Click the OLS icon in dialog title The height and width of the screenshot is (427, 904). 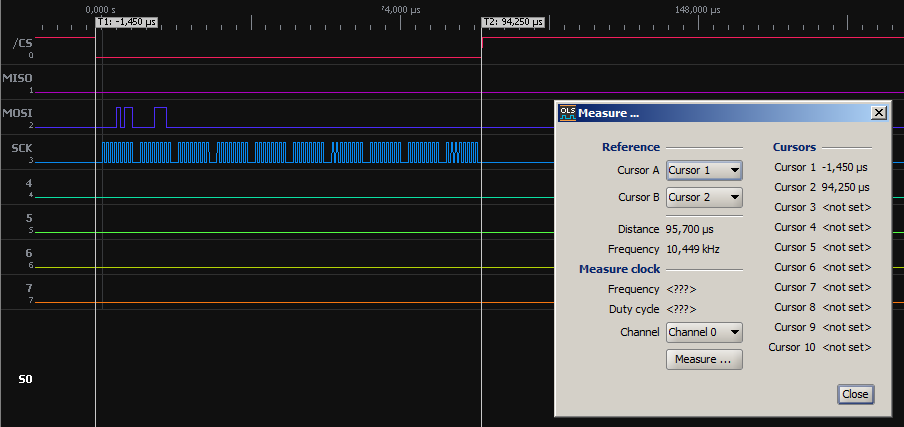click(567, 113)
